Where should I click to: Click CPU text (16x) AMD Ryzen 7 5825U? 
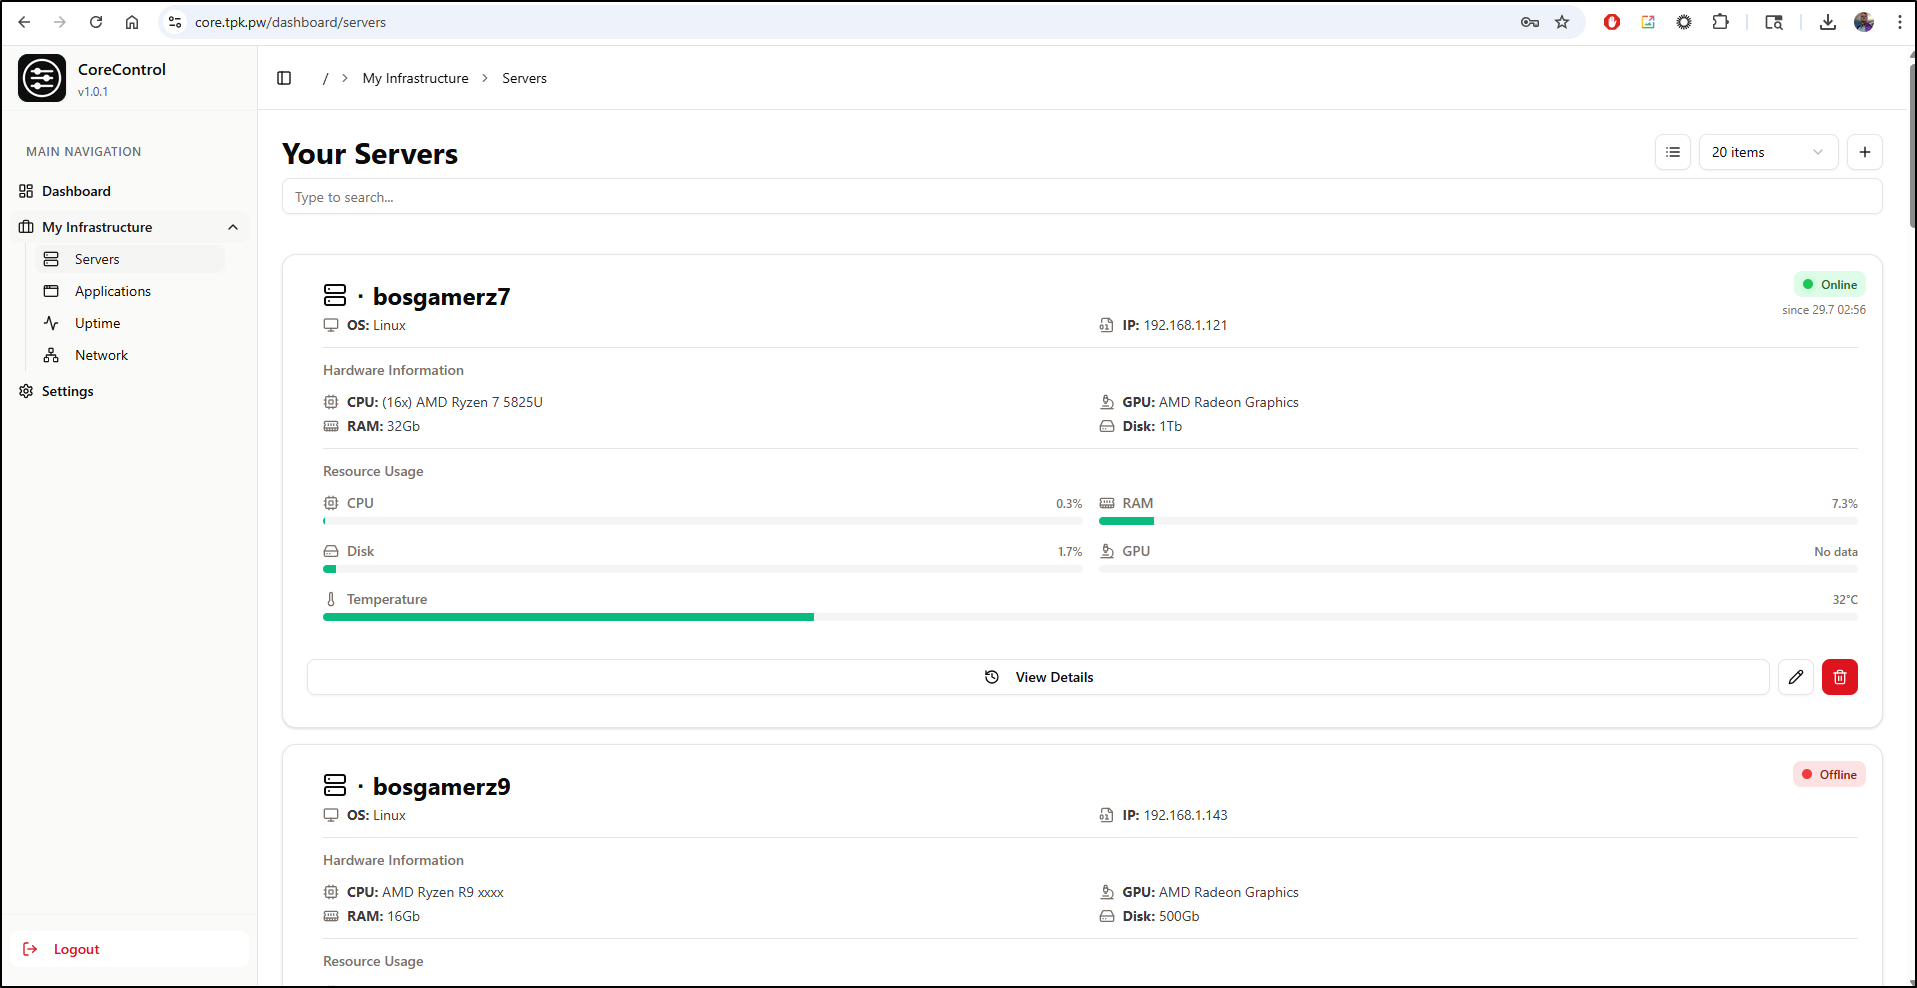click(462, 402)
